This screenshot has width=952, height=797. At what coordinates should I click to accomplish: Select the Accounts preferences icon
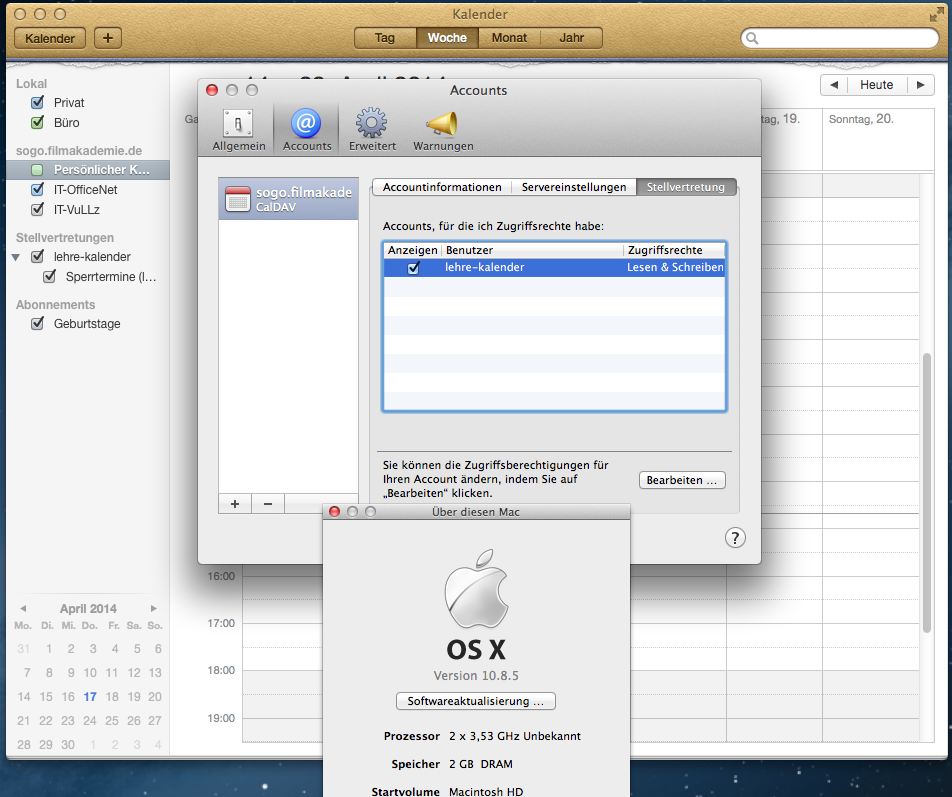[x=306, y=129]
